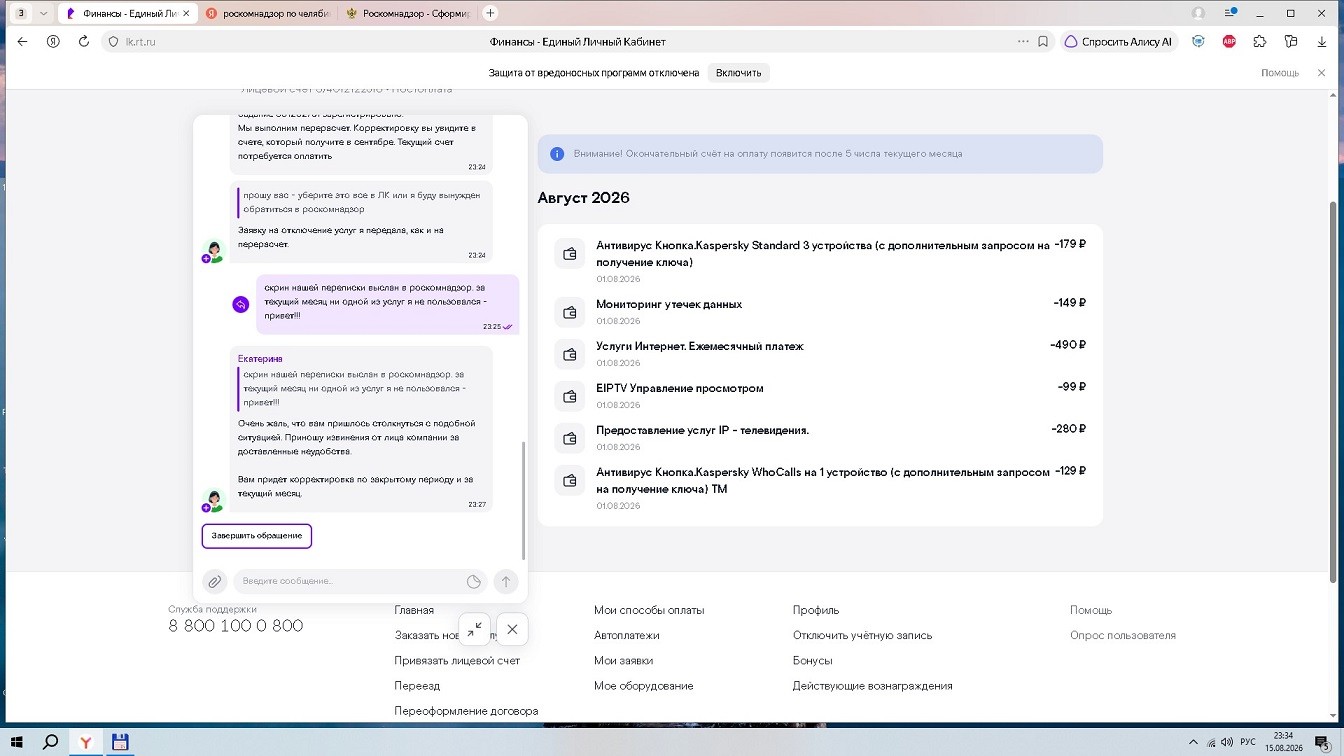This screenshot has height=756, width=1344.
Task: Click the info icon in the attention banner
Action: pyautogui.click(x=557, y=154)
